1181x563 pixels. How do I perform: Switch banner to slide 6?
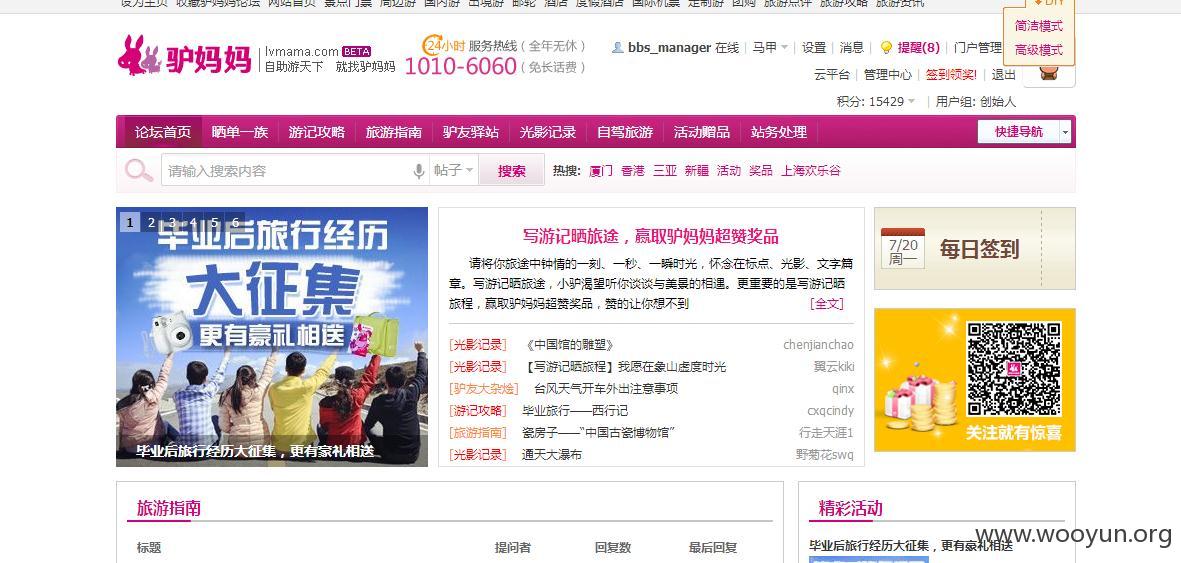[235, 222]
